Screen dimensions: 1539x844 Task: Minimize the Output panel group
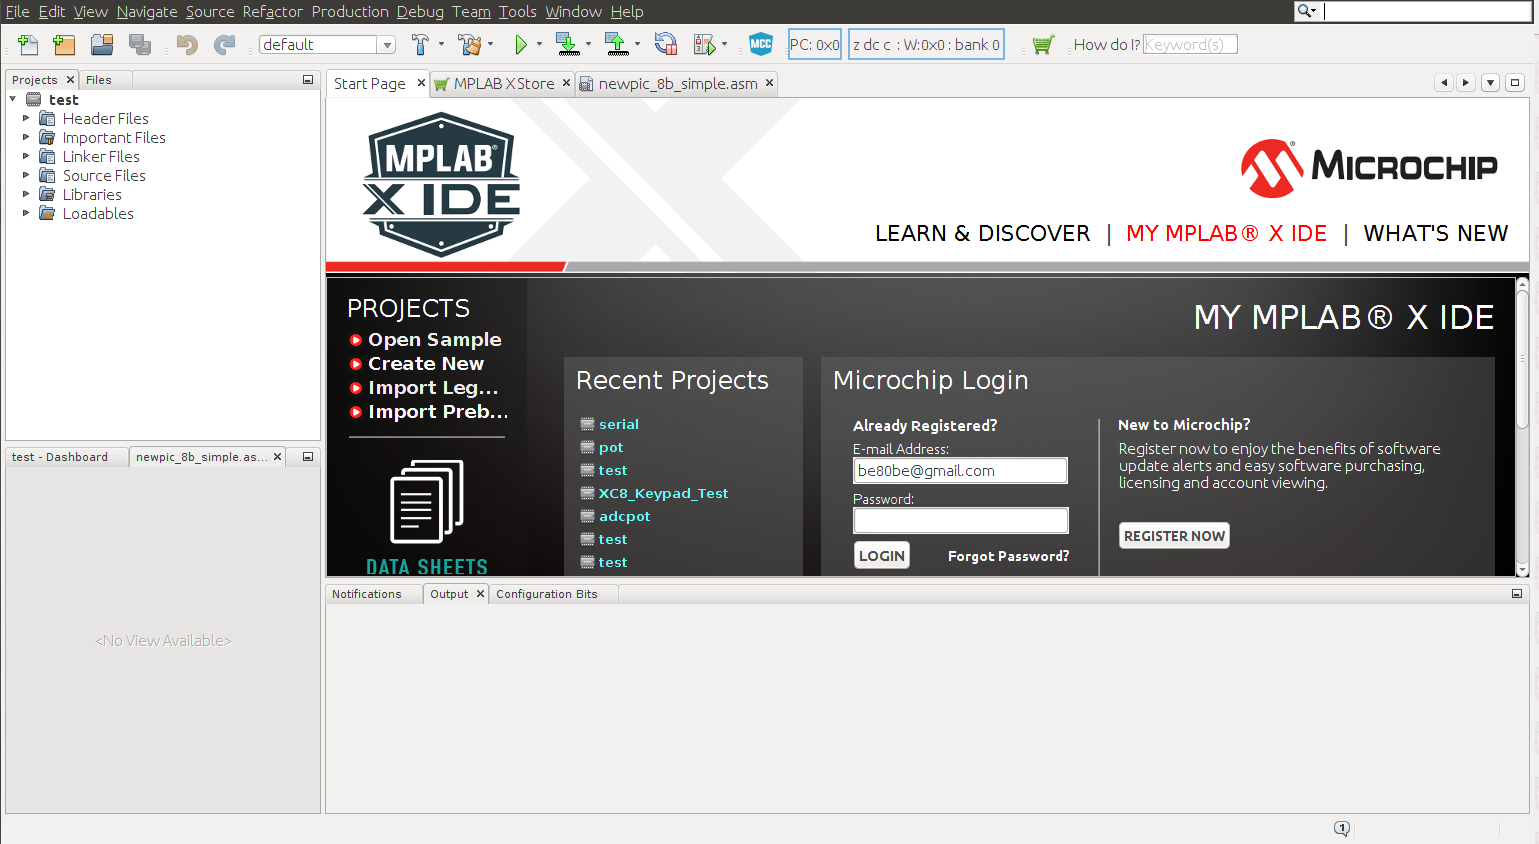tap(1517, 594)
